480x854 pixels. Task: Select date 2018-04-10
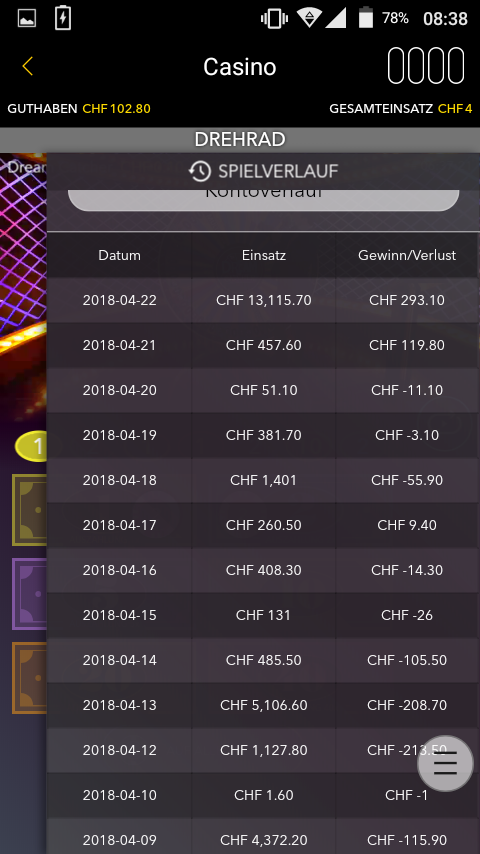pyautogui.click(x=119, y=795)
